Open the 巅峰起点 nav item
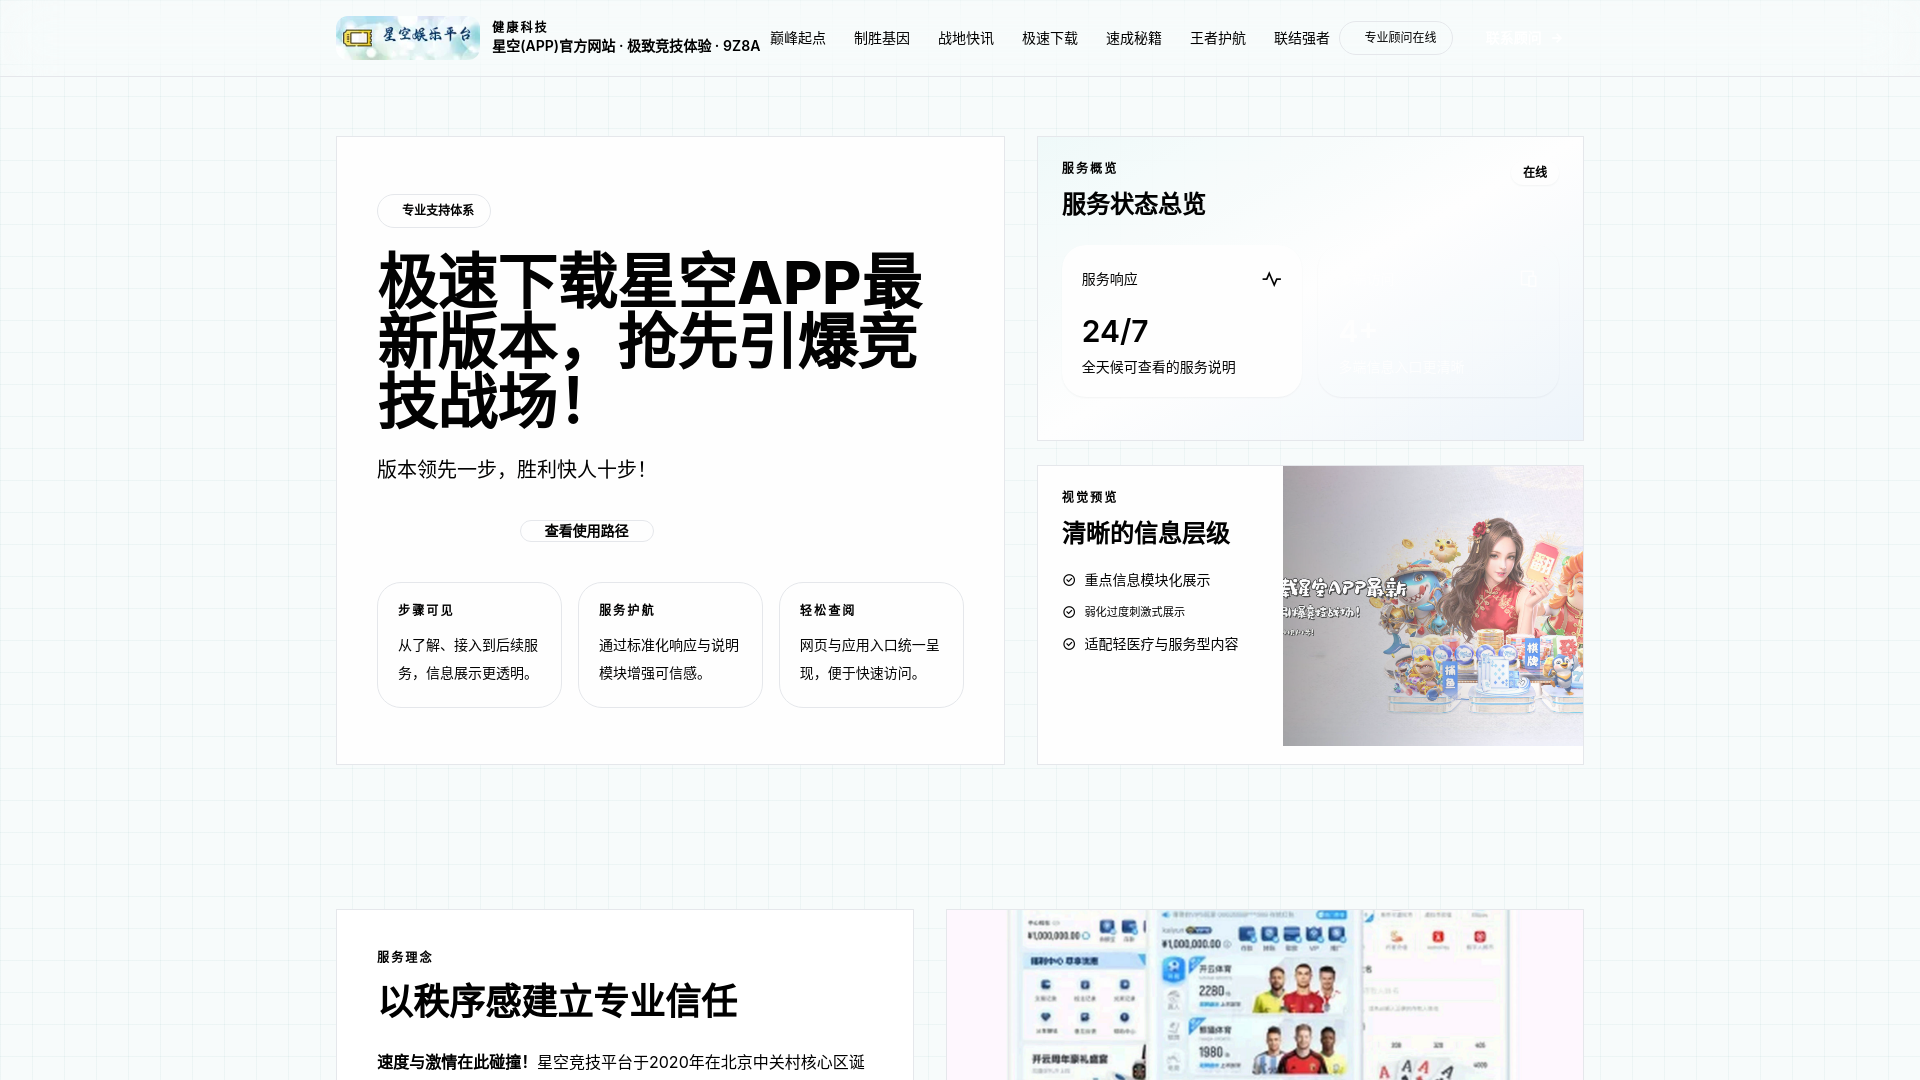 pos(798,38)
